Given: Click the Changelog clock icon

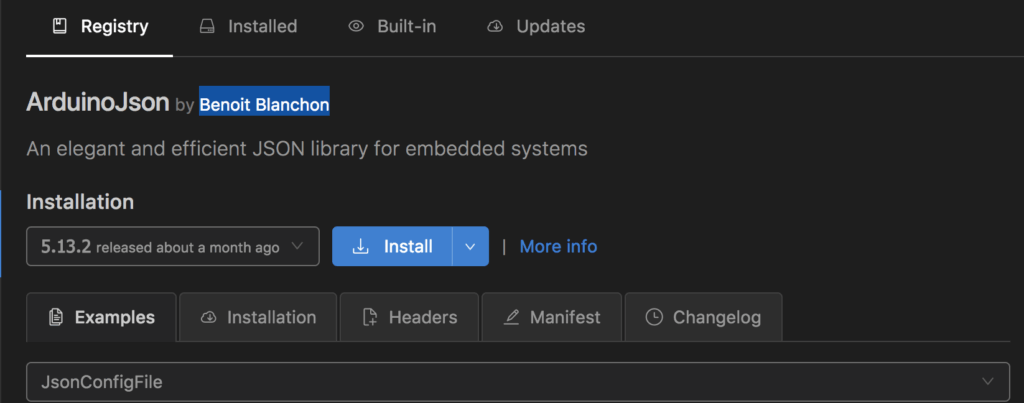Looking at the screenshot, I should (654, 318).
